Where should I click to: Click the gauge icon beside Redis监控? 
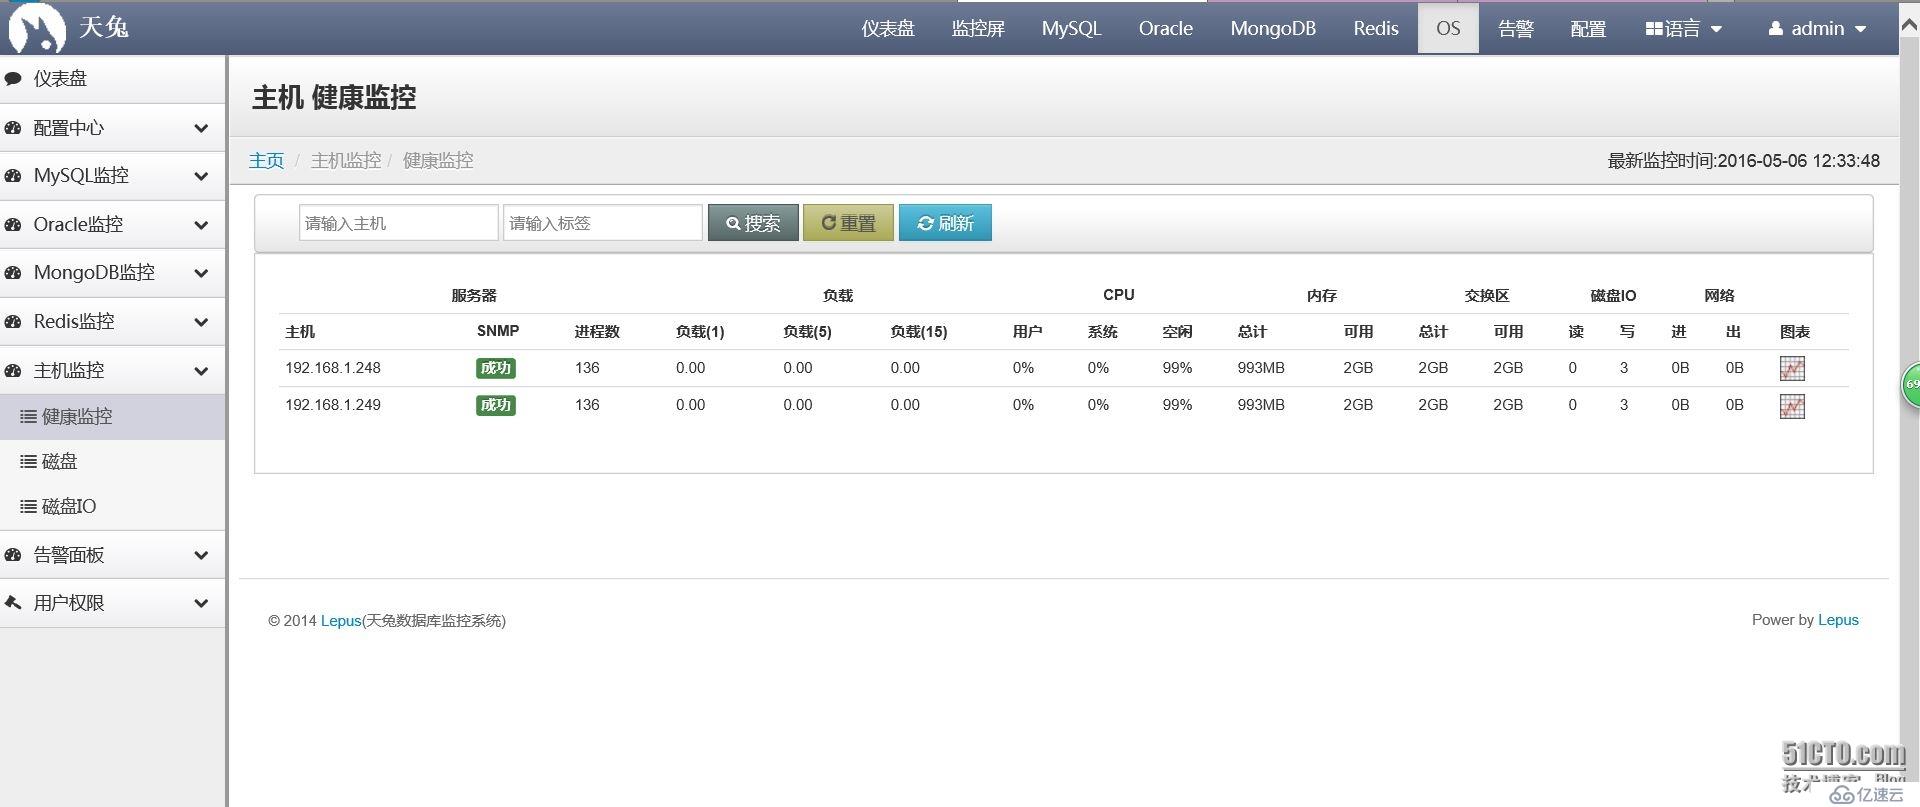pyautogui.click(x=13, y=322)
